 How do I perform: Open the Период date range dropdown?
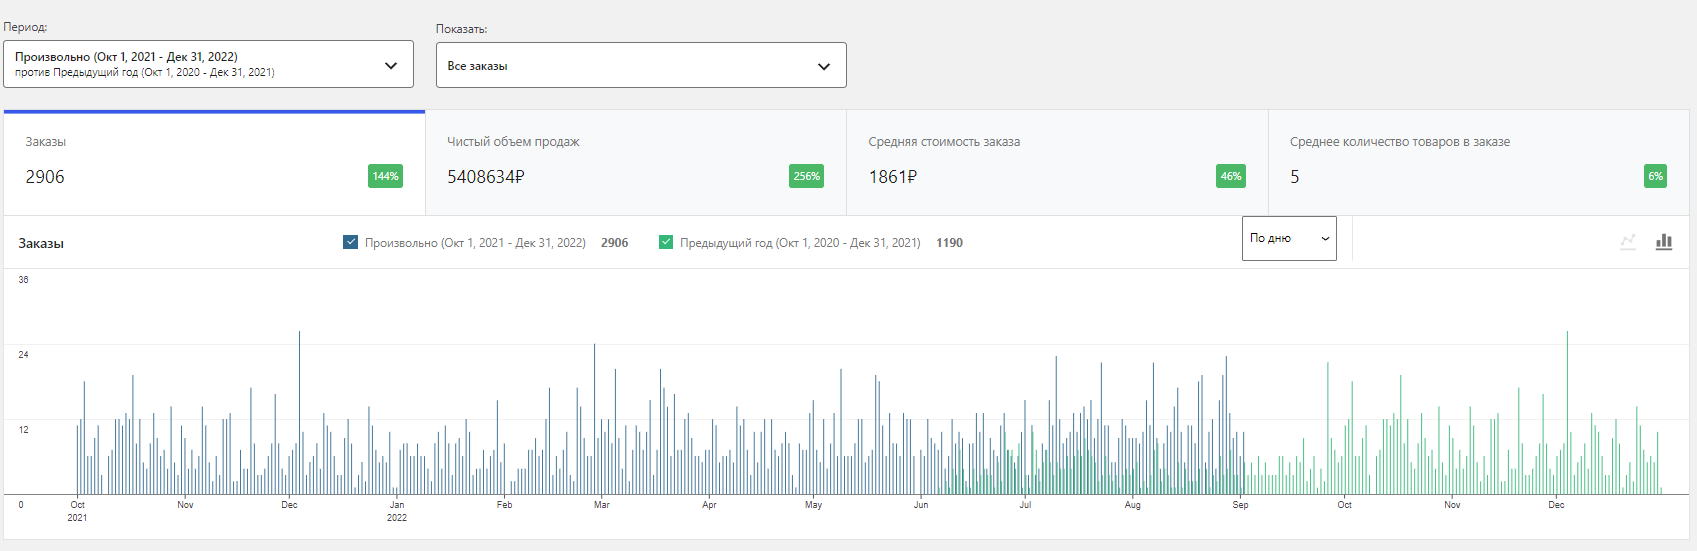[208, 64]
